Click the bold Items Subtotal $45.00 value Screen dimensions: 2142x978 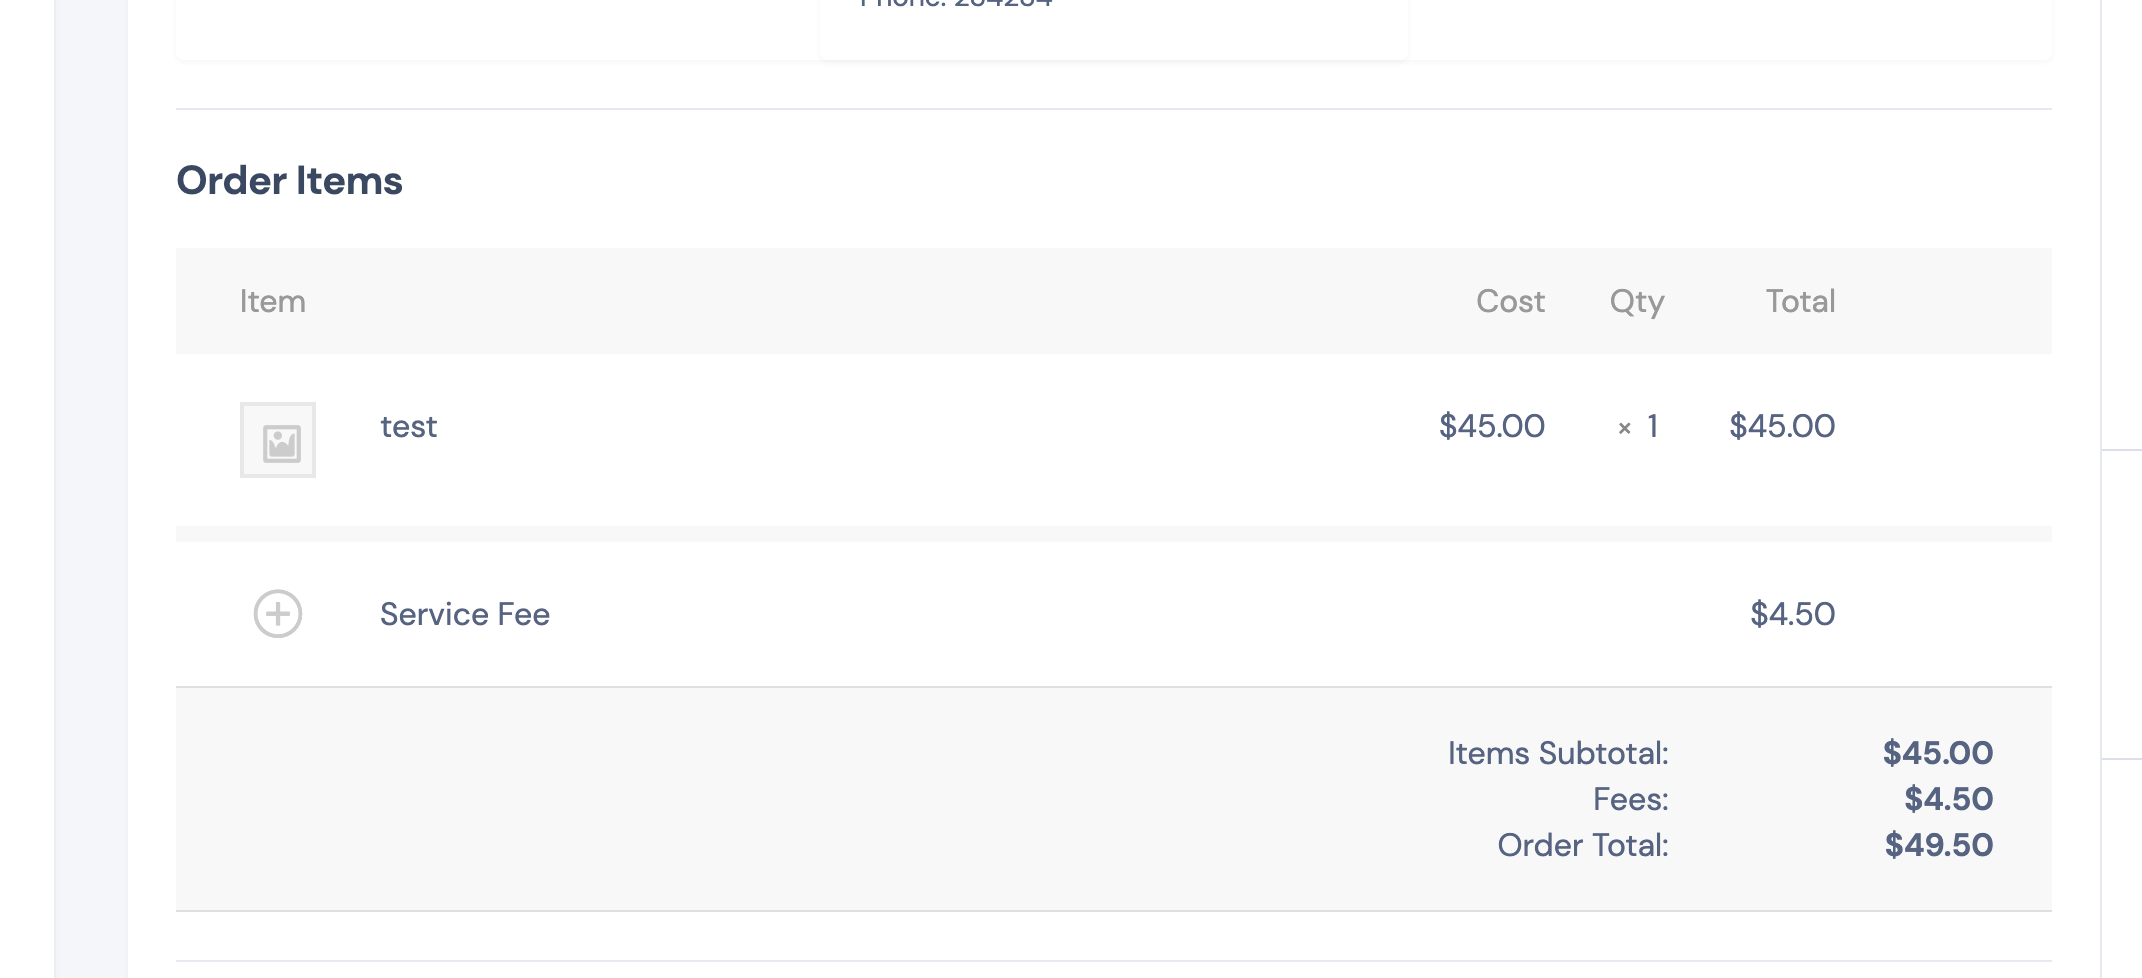click(1938, 753)
